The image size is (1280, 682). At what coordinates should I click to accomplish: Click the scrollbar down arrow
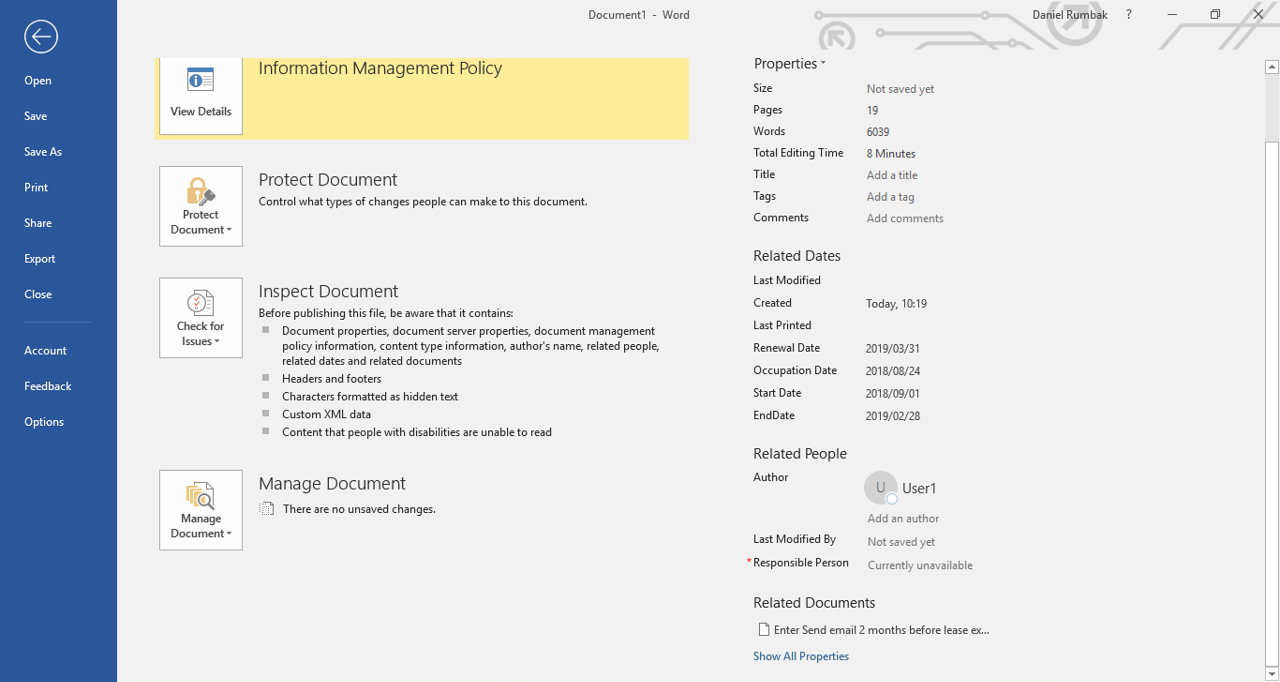point(1272,674)
